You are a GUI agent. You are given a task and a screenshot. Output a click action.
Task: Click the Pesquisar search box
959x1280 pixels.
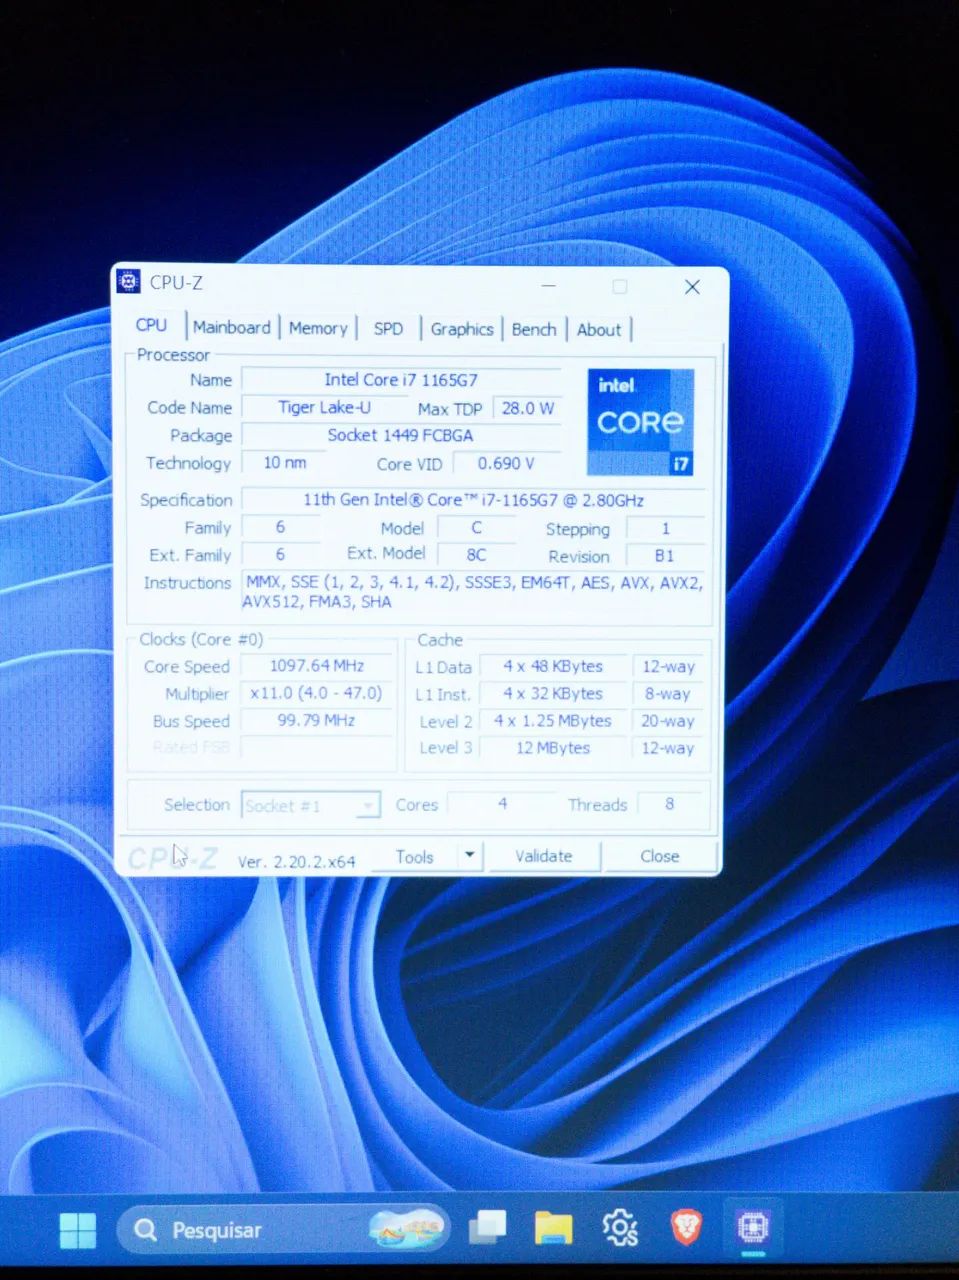(x=282, y=1230)
